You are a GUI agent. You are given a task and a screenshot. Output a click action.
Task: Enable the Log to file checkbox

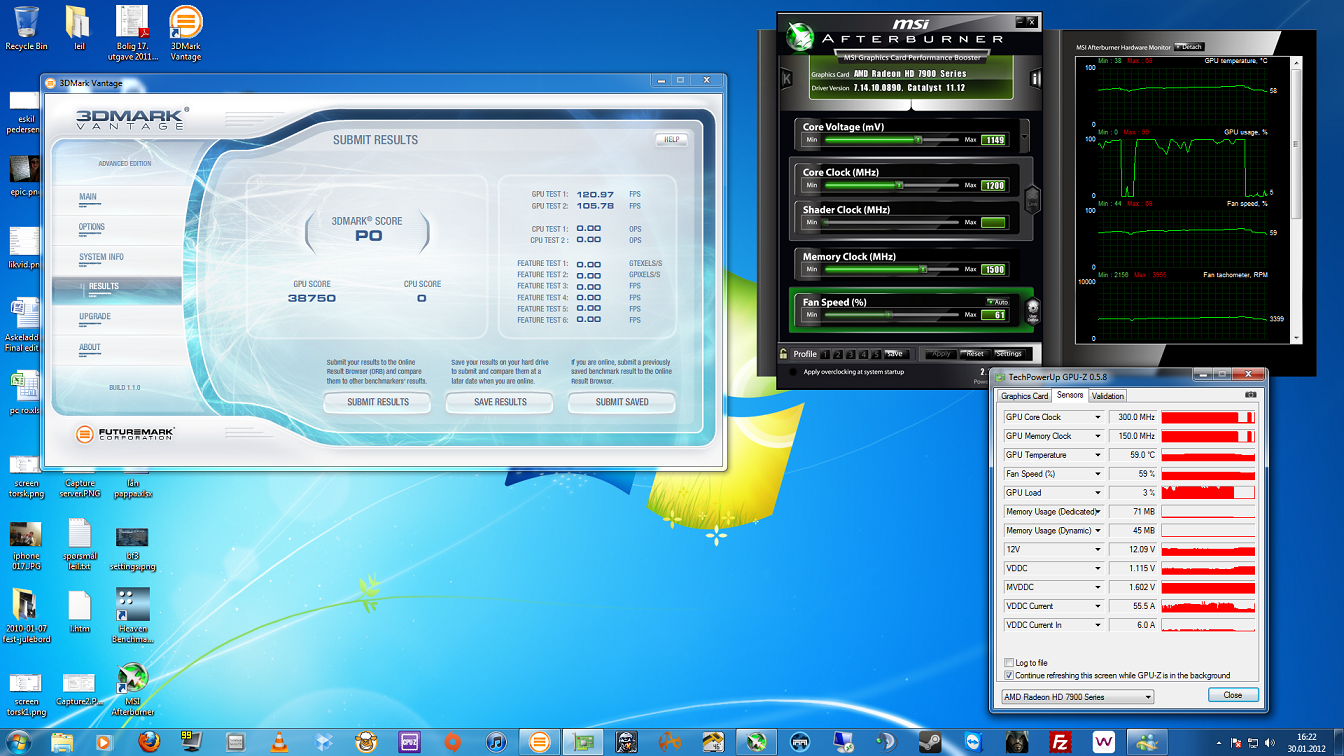tap(1008, 663)
